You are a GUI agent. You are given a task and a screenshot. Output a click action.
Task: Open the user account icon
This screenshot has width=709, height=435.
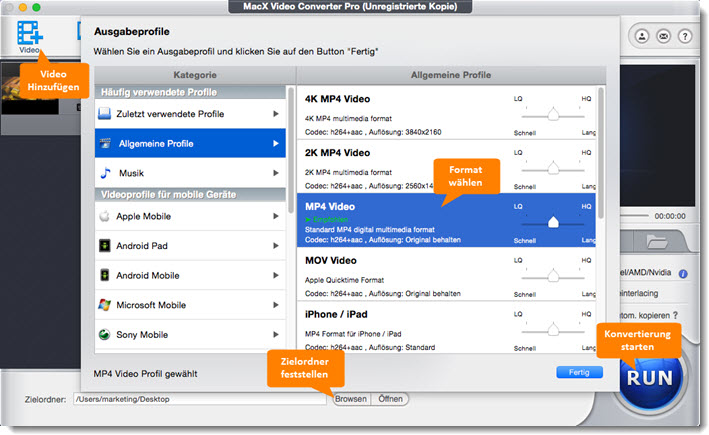click(x=642, y=36)
